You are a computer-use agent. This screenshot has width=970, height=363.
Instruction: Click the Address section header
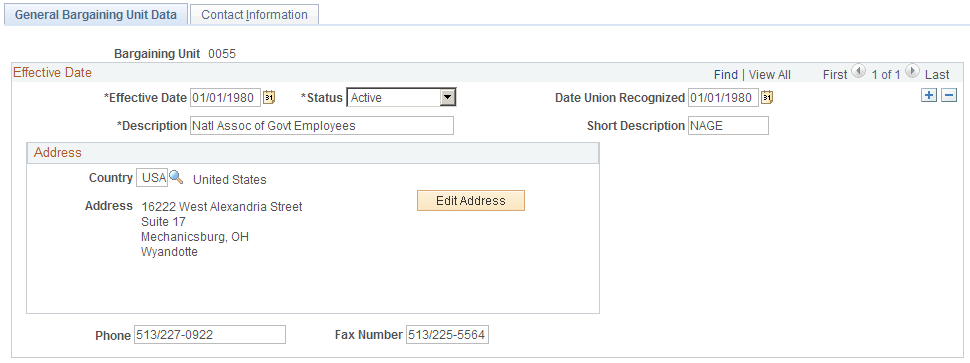[313, 153]
